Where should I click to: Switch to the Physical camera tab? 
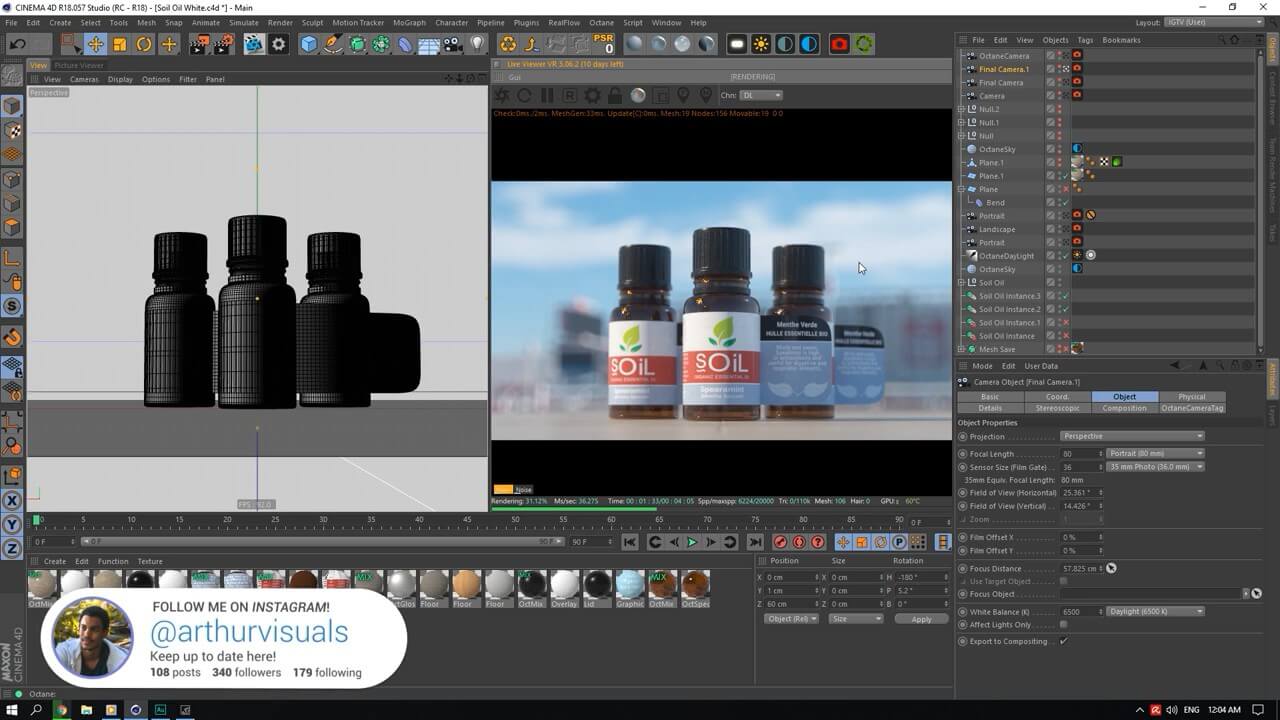pyautogui.click(x=1192, y=396)
